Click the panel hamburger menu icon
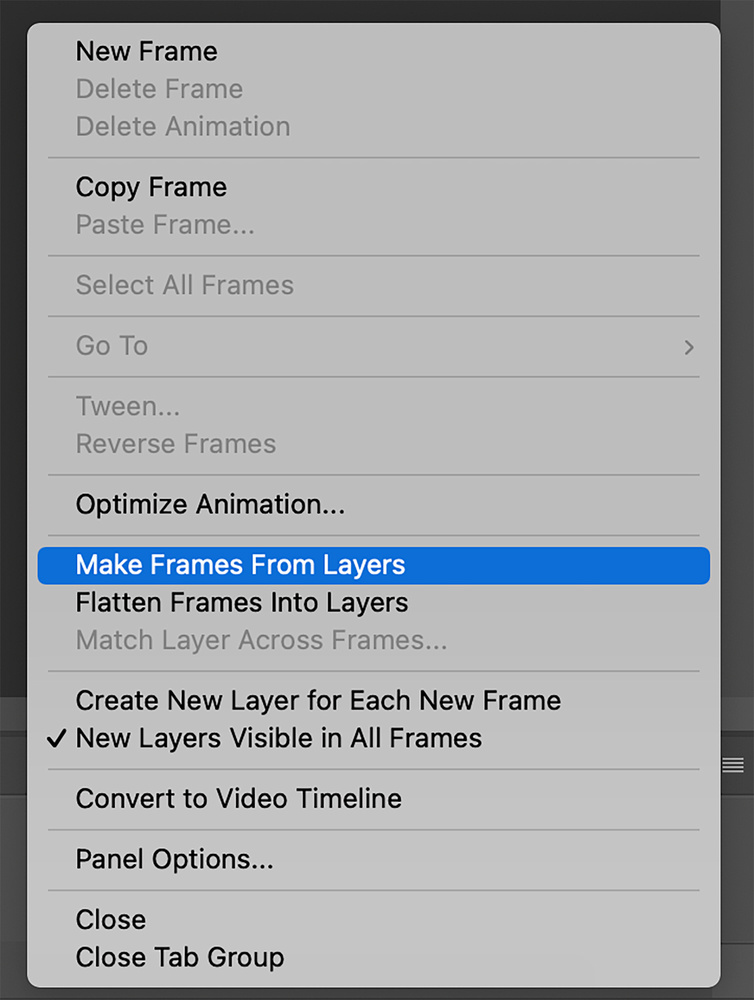Viewport: 754px width, 1000px height. click(x=732, y=765)
